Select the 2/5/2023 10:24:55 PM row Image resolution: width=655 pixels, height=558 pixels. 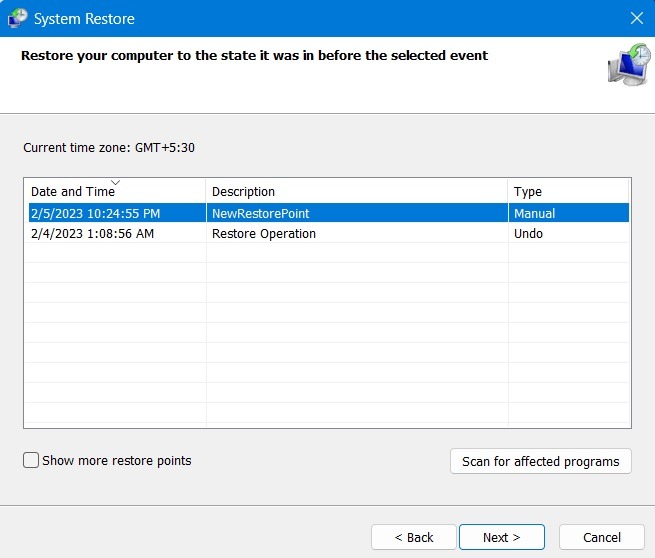click(x=329, y=213)
